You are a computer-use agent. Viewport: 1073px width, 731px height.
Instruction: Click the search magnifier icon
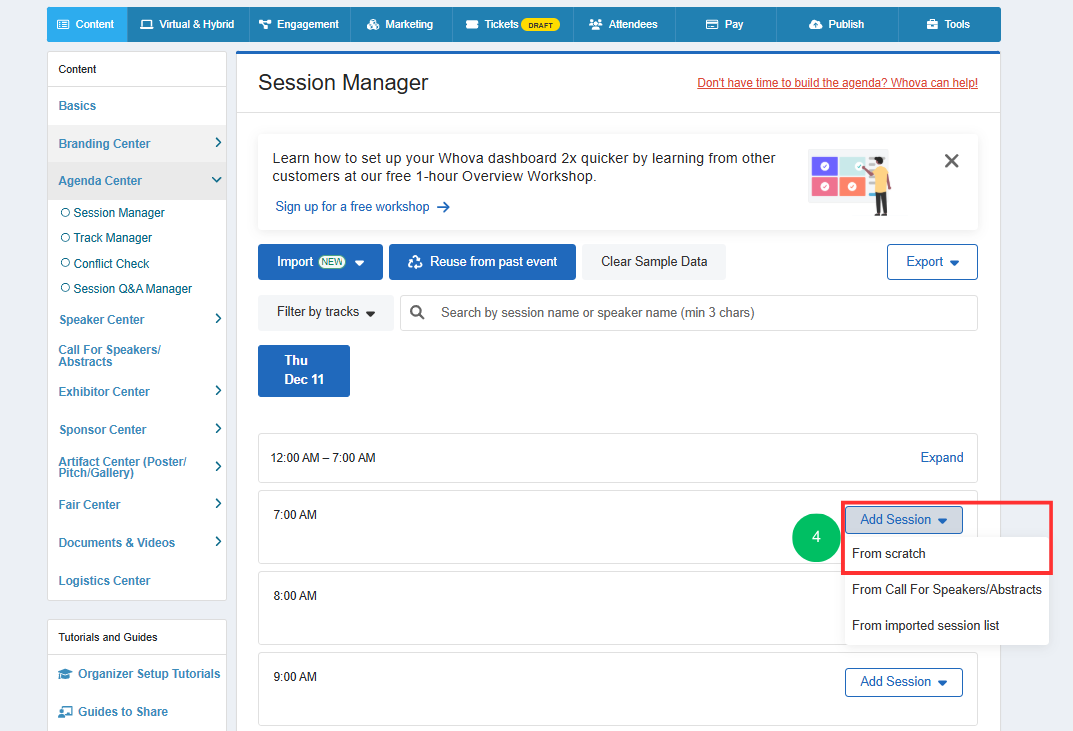click(417, 313)
